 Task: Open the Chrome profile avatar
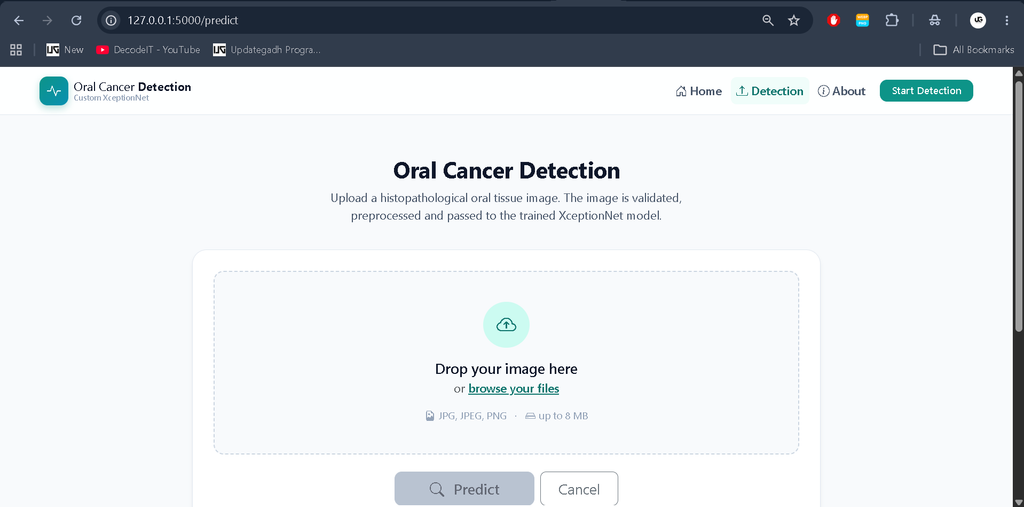[x=978, y=20]
